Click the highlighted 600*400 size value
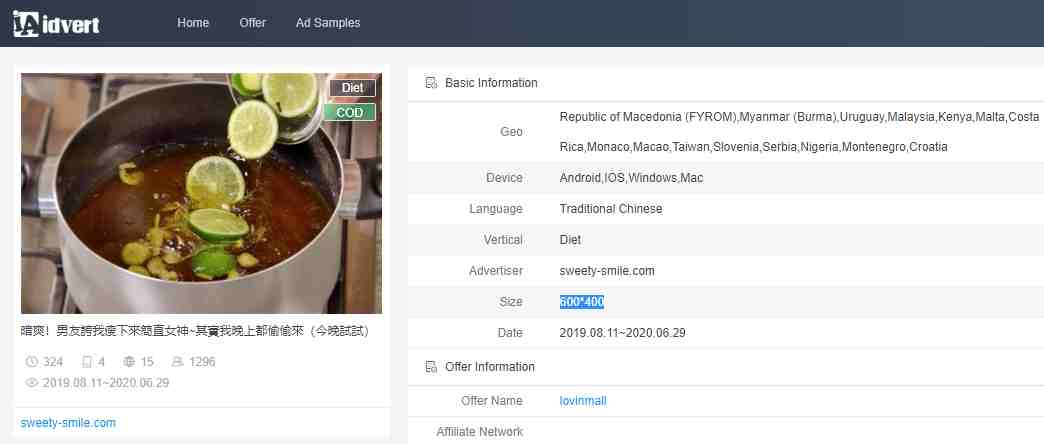This screenshot has height=444, width=1044. (x=582, y=302)
